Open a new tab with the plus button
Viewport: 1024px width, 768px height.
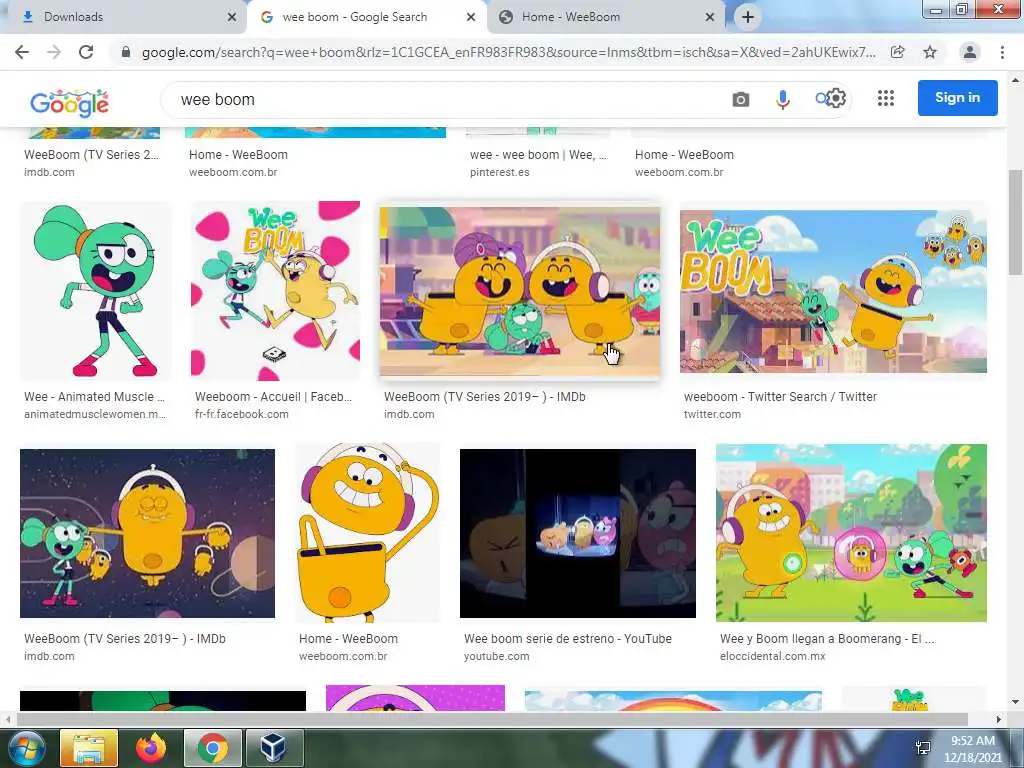coord(748,17)
